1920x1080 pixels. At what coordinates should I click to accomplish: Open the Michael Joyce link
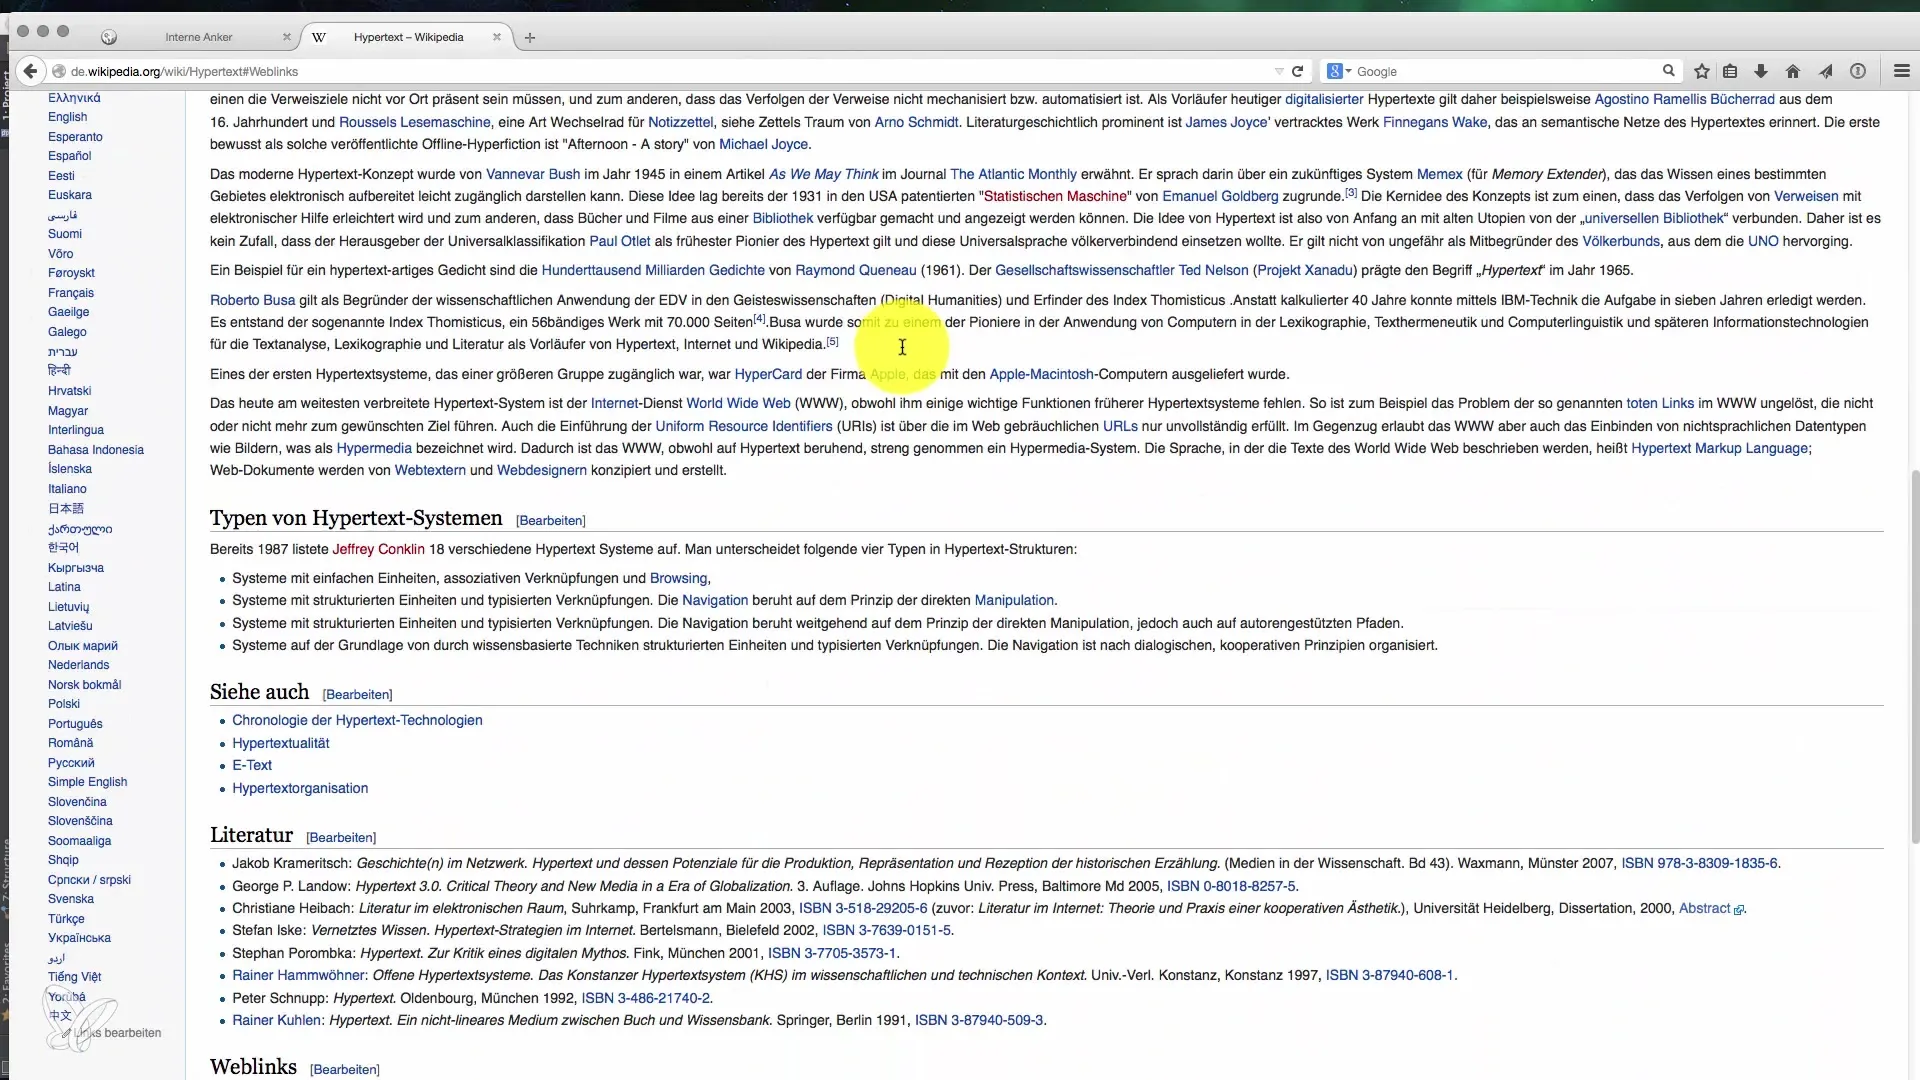[x=763, y=144]
